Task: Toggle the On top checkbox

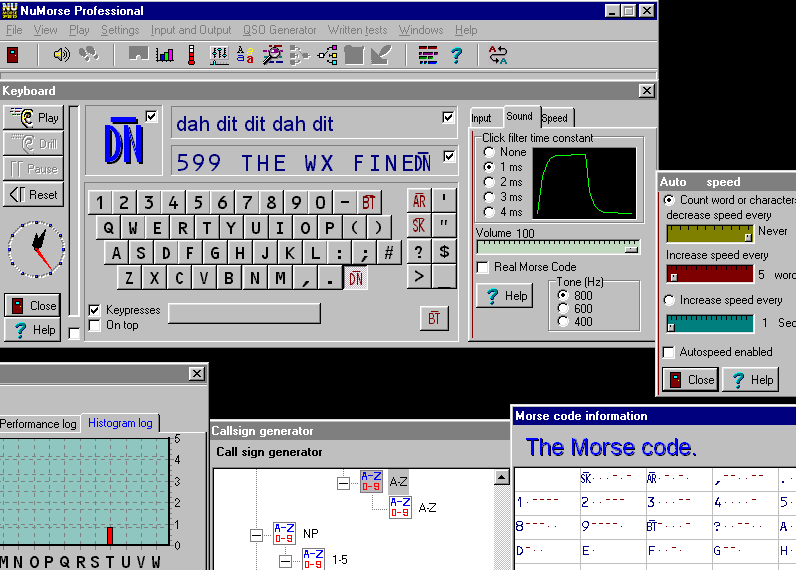Action: [x=95, y=325]
